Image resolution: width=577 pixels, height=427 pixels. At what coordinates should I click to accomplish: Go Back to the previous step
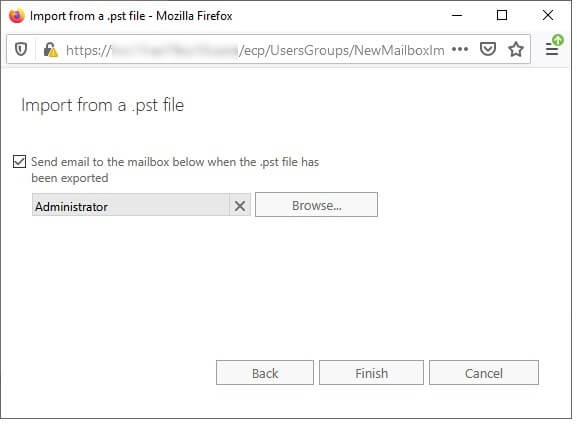(265, 373)
